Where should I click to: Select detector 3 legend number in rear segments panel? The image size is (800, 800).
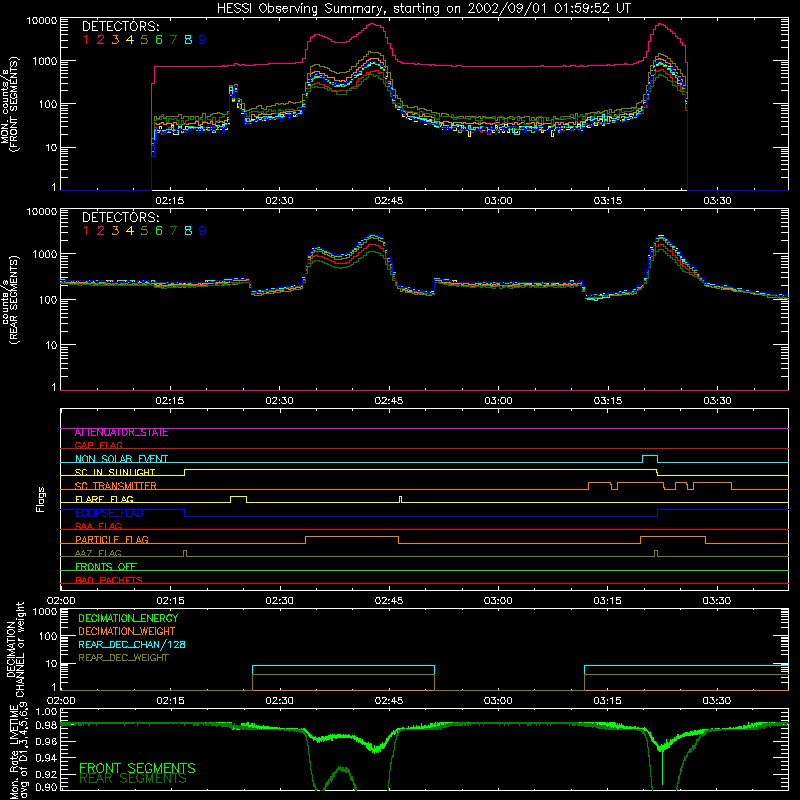point(115,231)
